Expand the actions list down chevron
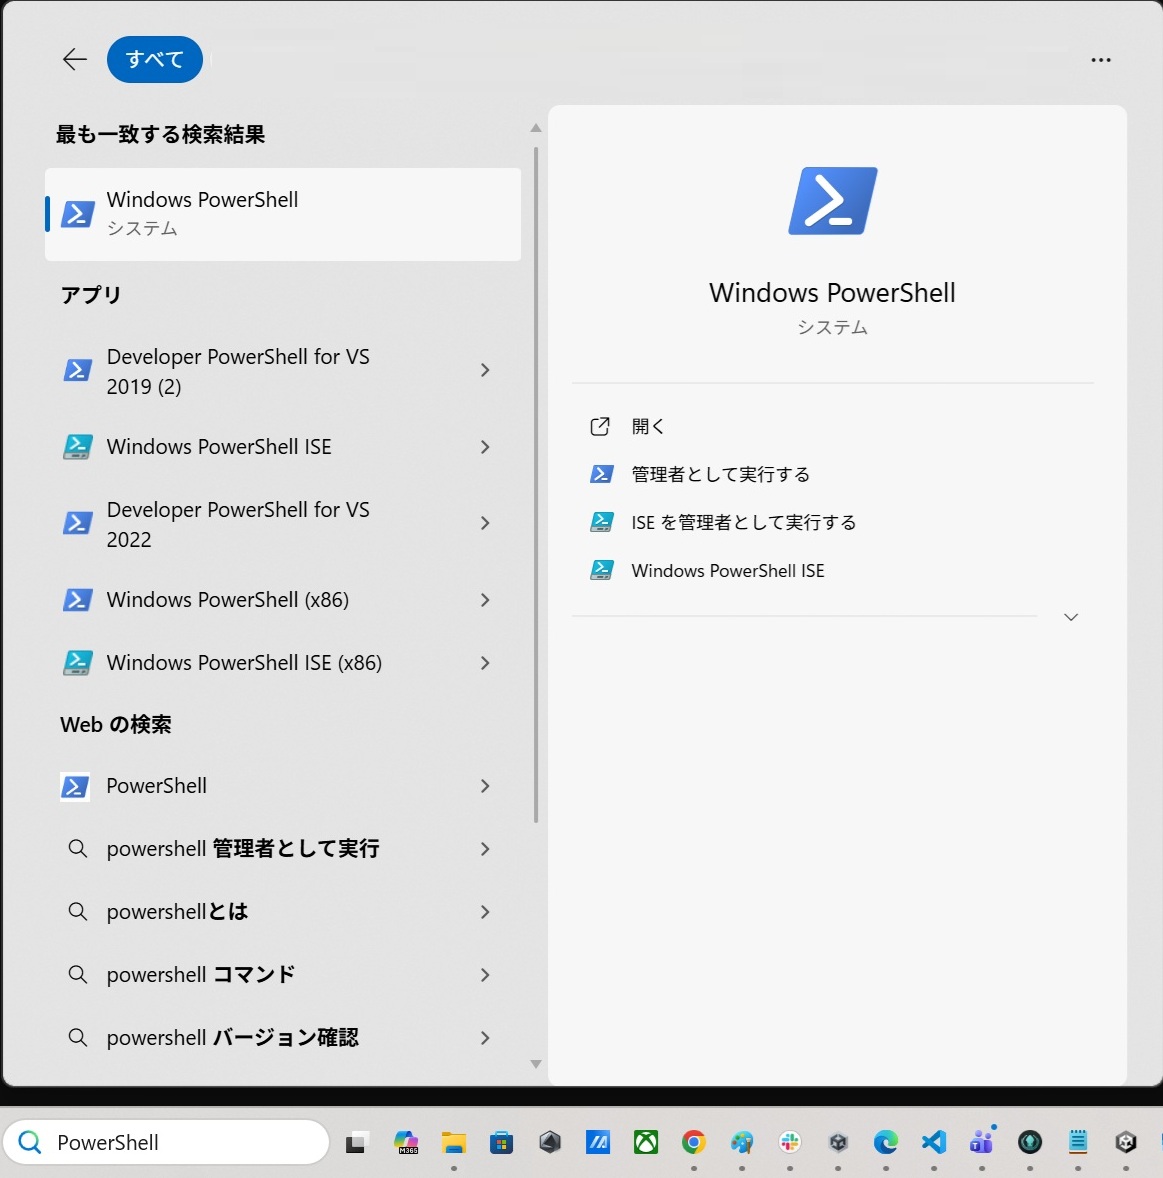Viewport: 1163px width, 1178px height. (x=1071, y=617)
